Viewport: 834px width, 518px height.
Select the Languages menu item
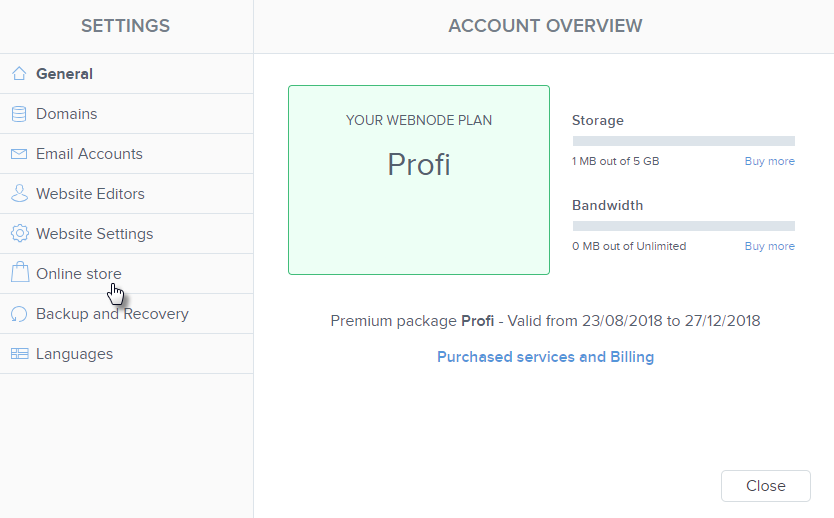127,354
